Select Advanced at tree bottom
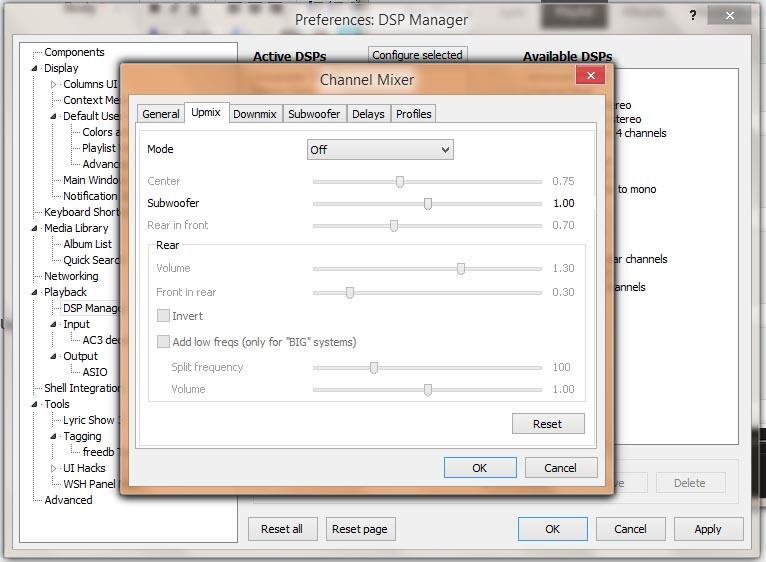 tap(68, 500)
